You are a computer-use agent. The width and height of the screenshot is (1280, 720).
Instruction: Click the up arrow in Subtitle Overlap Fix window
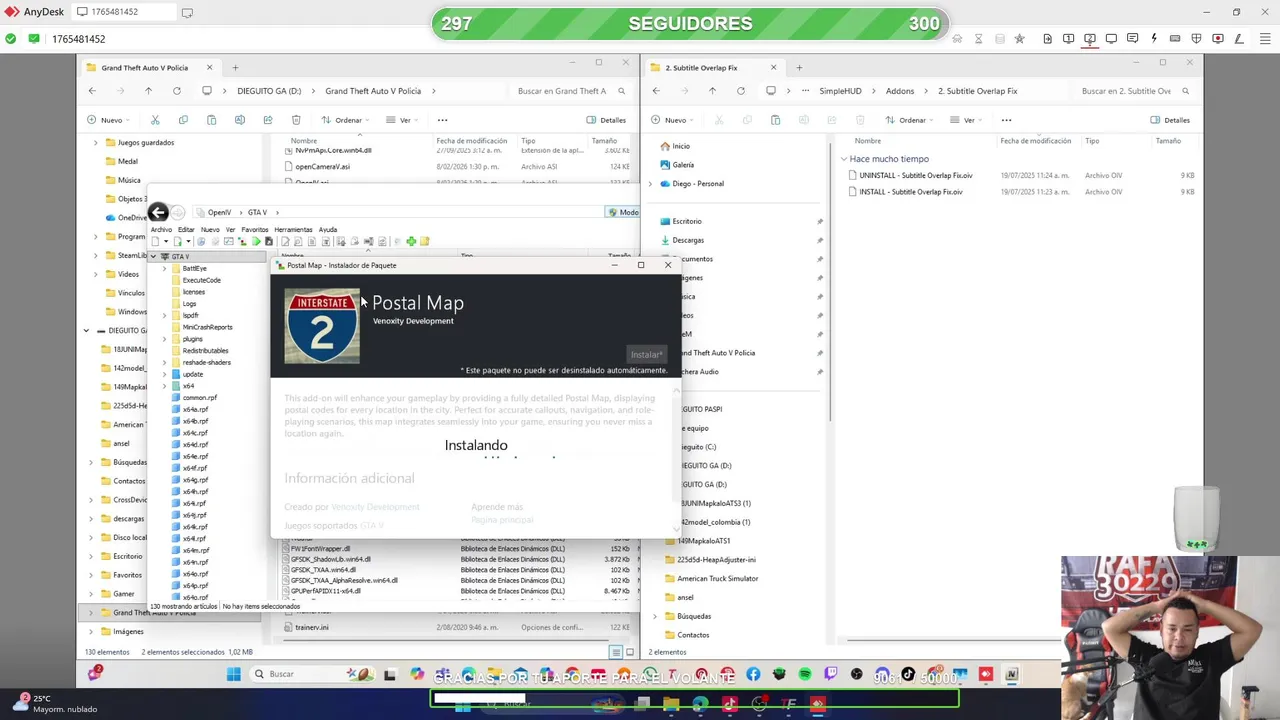pyautogui.click(x=712, y=91)
